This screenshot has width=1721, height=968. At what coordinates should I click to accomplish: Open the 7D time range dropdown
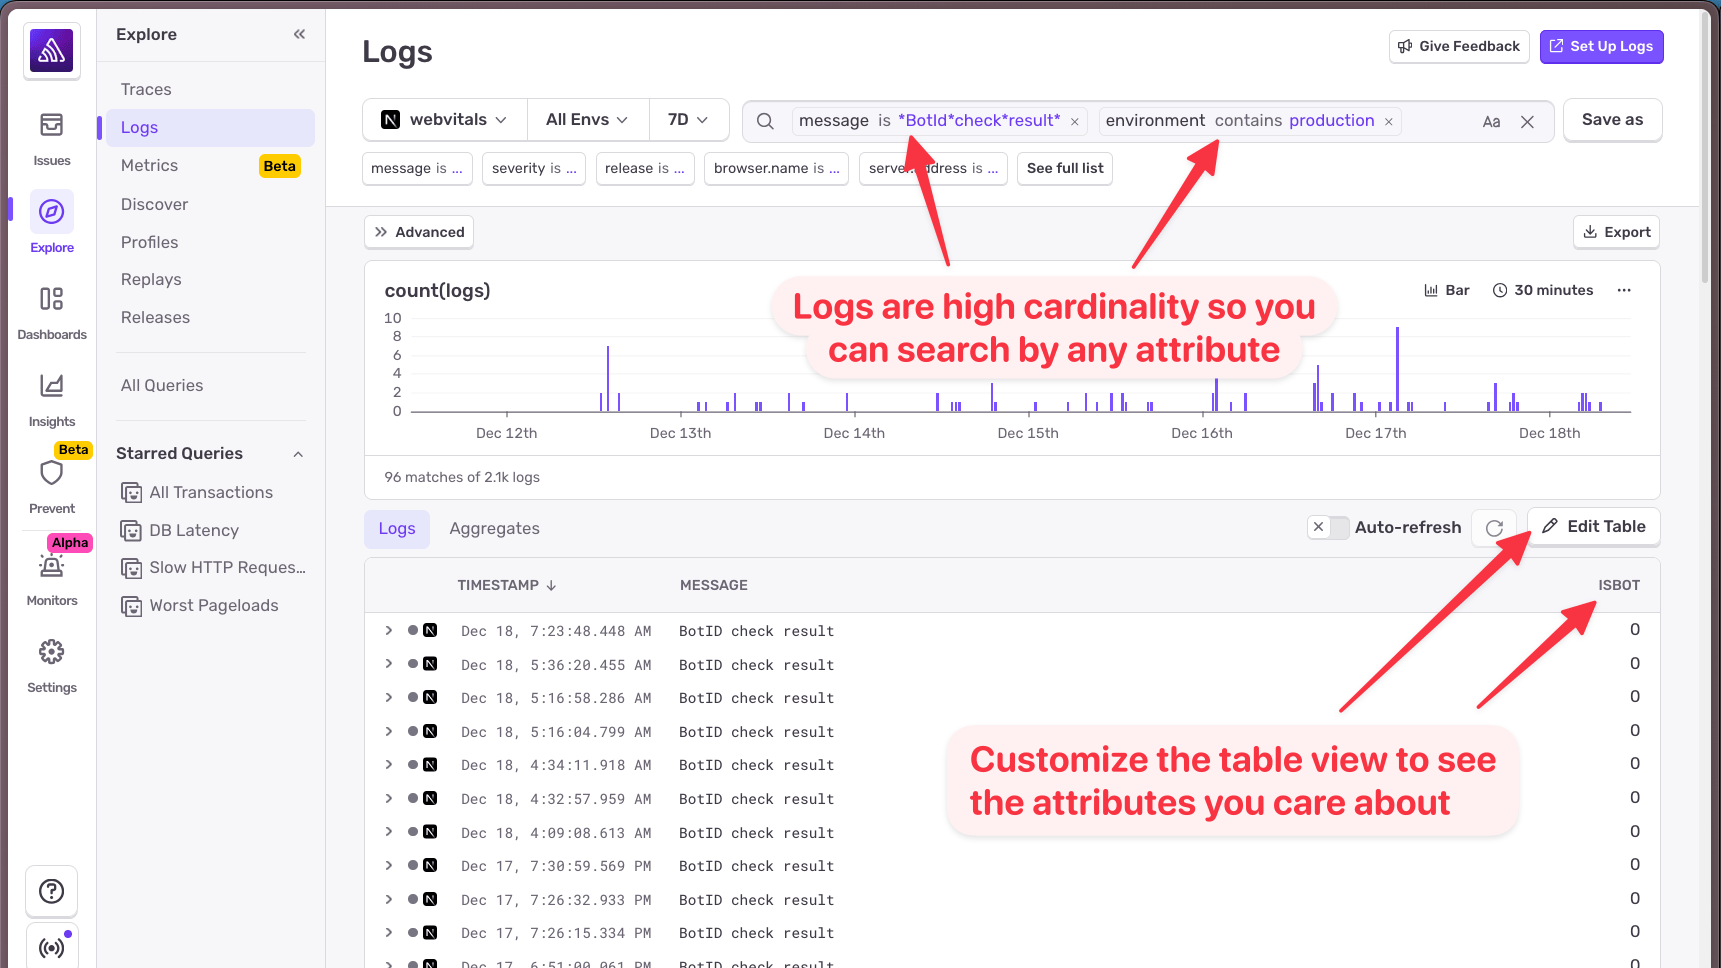click(689, 119)
